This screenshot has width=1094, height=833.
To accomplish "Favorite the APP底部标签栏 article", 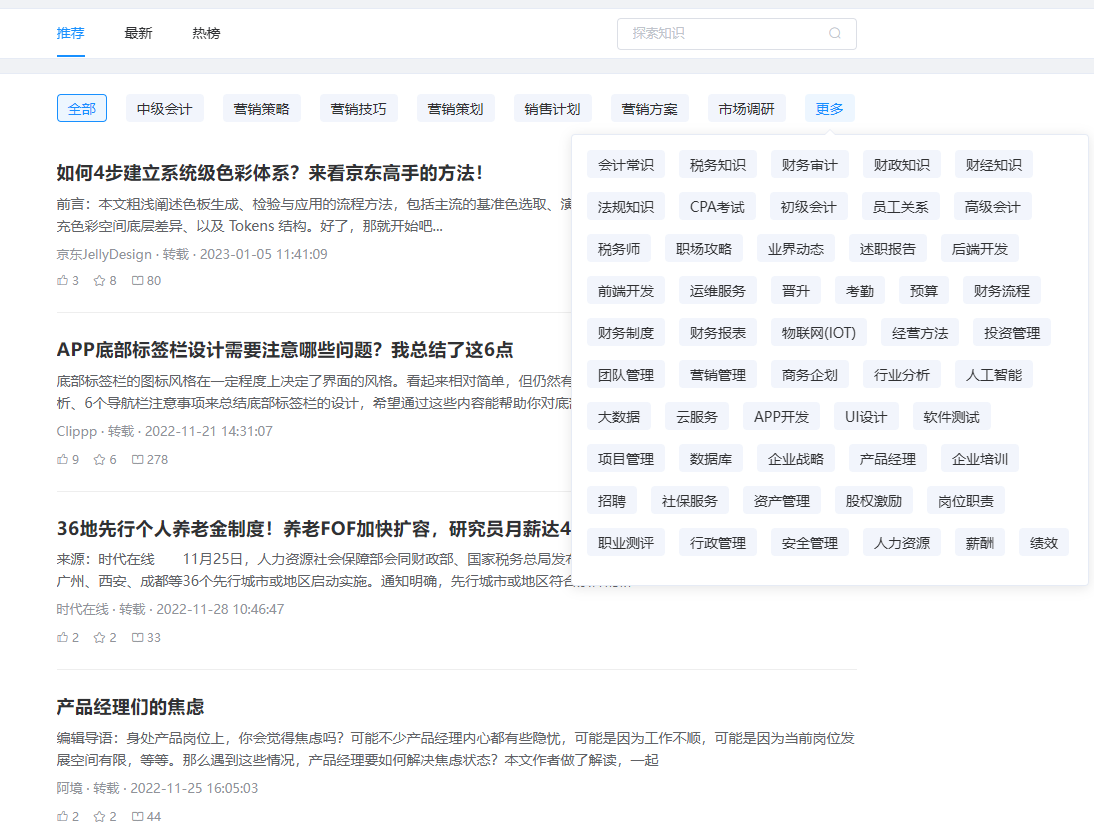I will (x=99, y=459).
